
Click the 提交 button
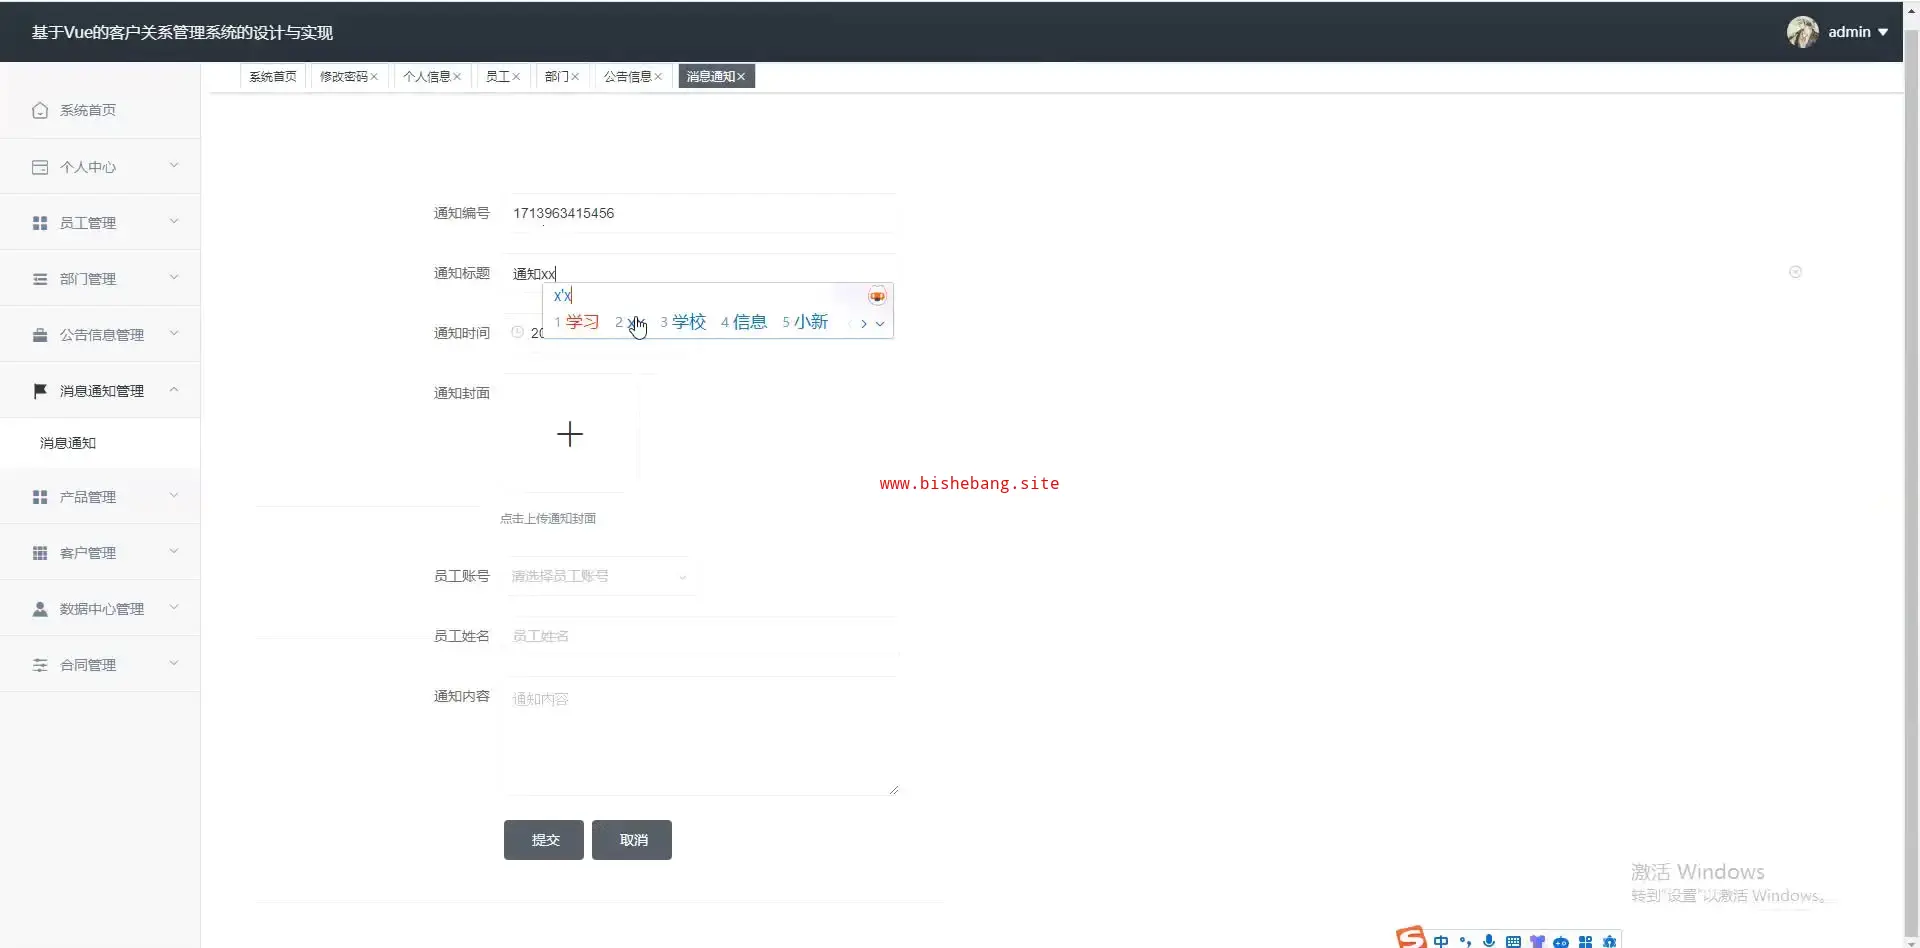coord(544,840)
